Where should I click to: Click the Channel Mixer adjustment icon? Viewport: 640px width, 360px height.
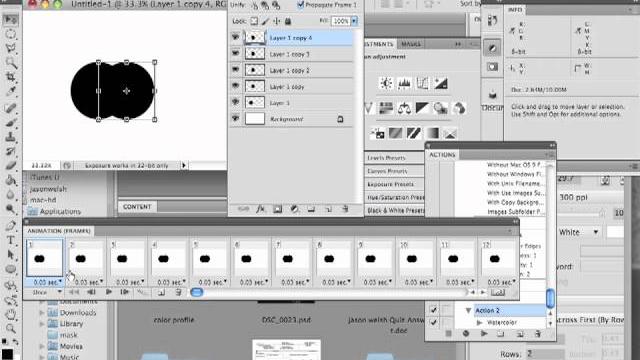[x=459, y=108]
